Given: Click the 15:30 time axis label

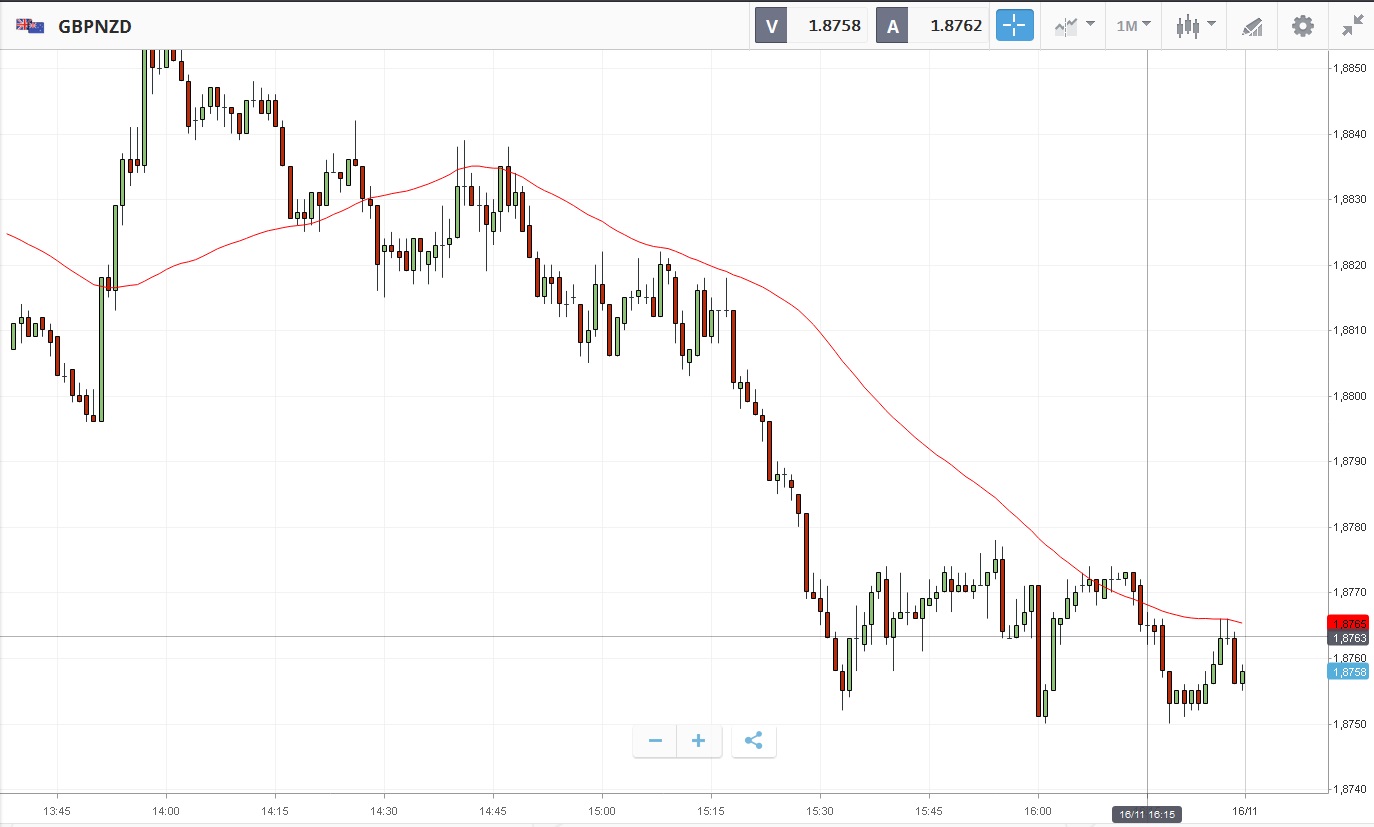Looking at the screenshot, I should coord(820,811).
